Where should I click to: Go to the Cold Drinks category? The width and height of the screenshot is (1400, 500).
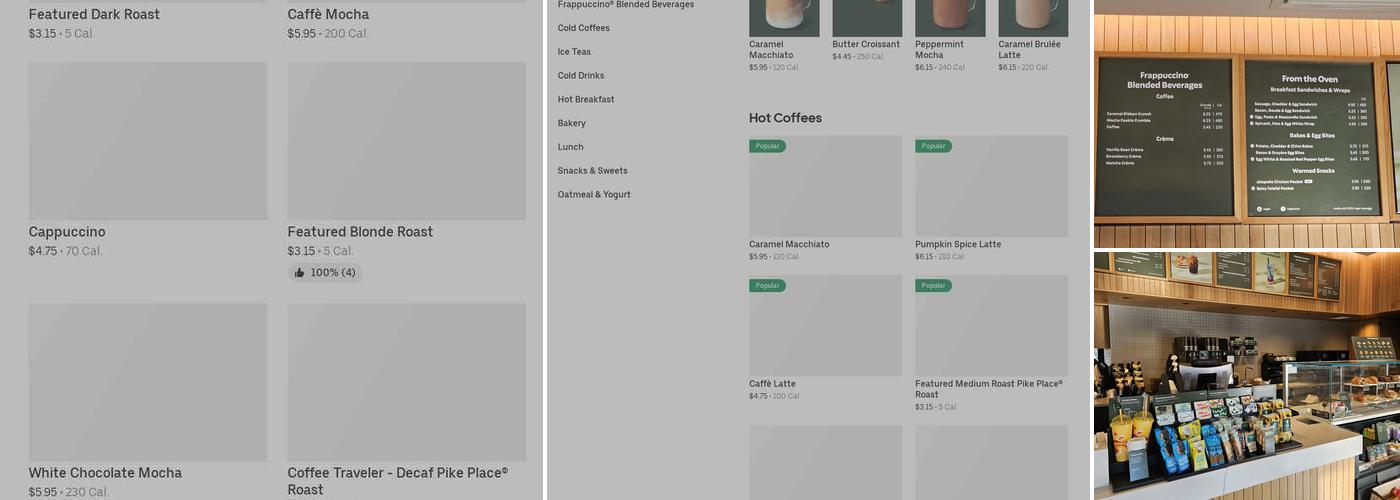click(x=581, y=76)
